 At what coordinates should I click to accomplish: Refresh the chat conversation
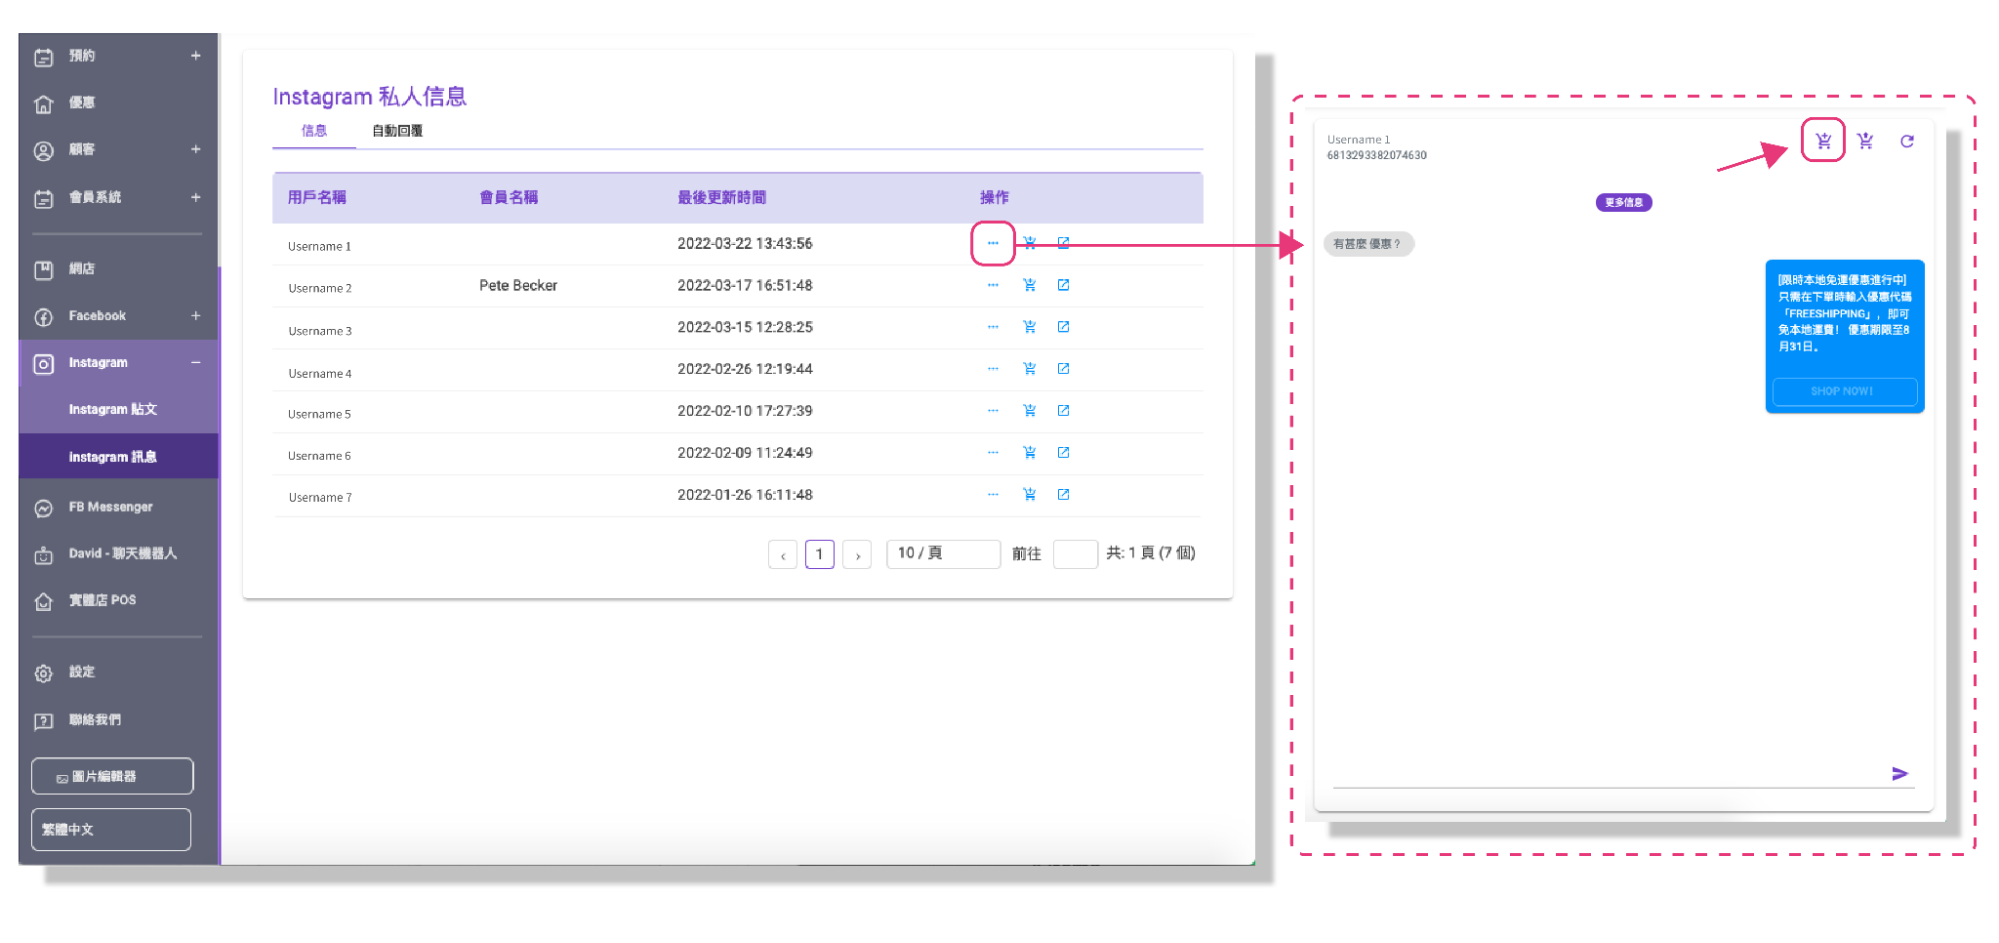1907,141
